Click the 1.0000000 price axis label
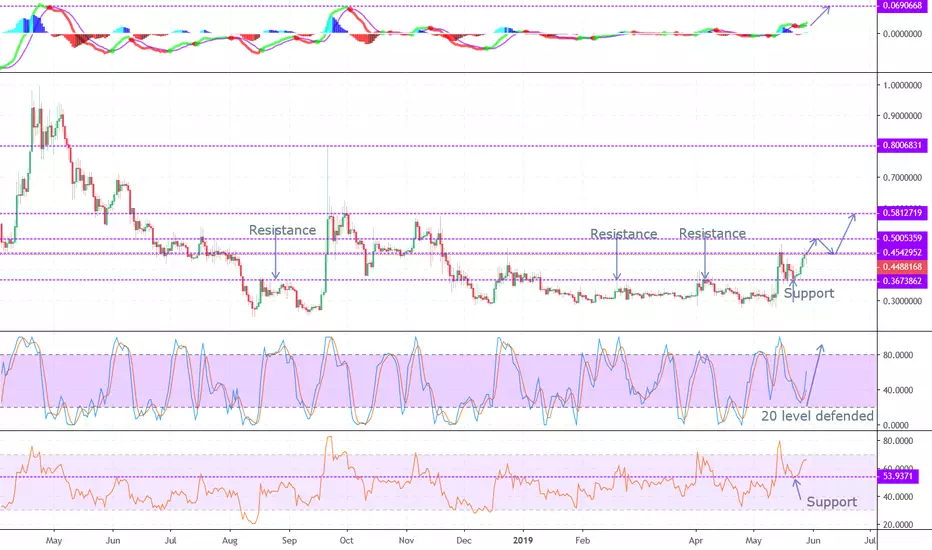This screenshot has width=932, height=550. pos(902,86)
